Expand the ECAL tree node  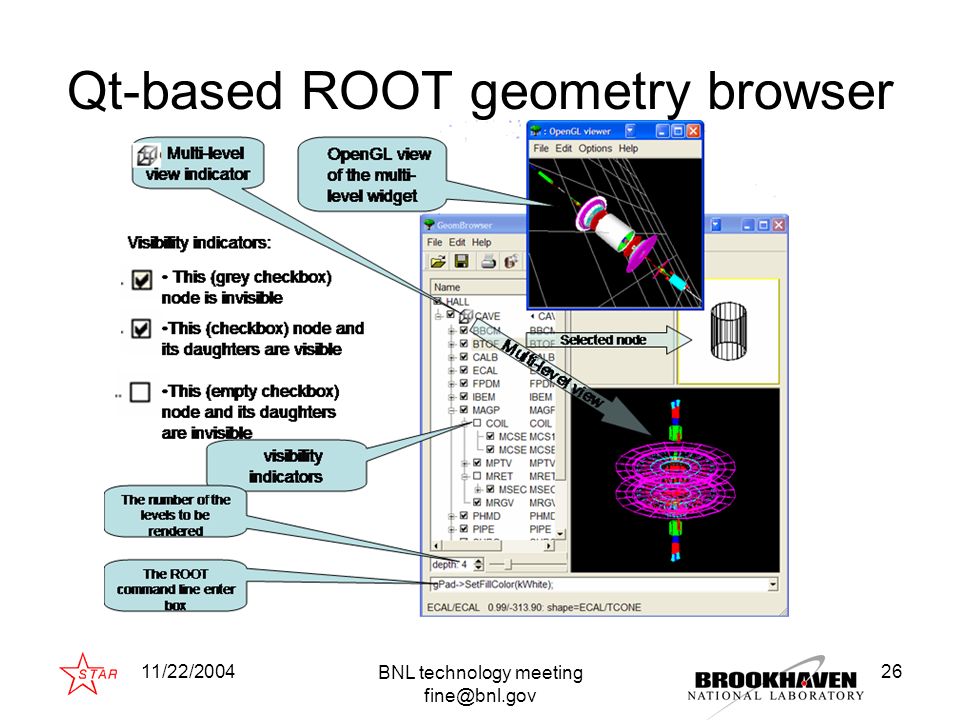[x=451, y=370]
